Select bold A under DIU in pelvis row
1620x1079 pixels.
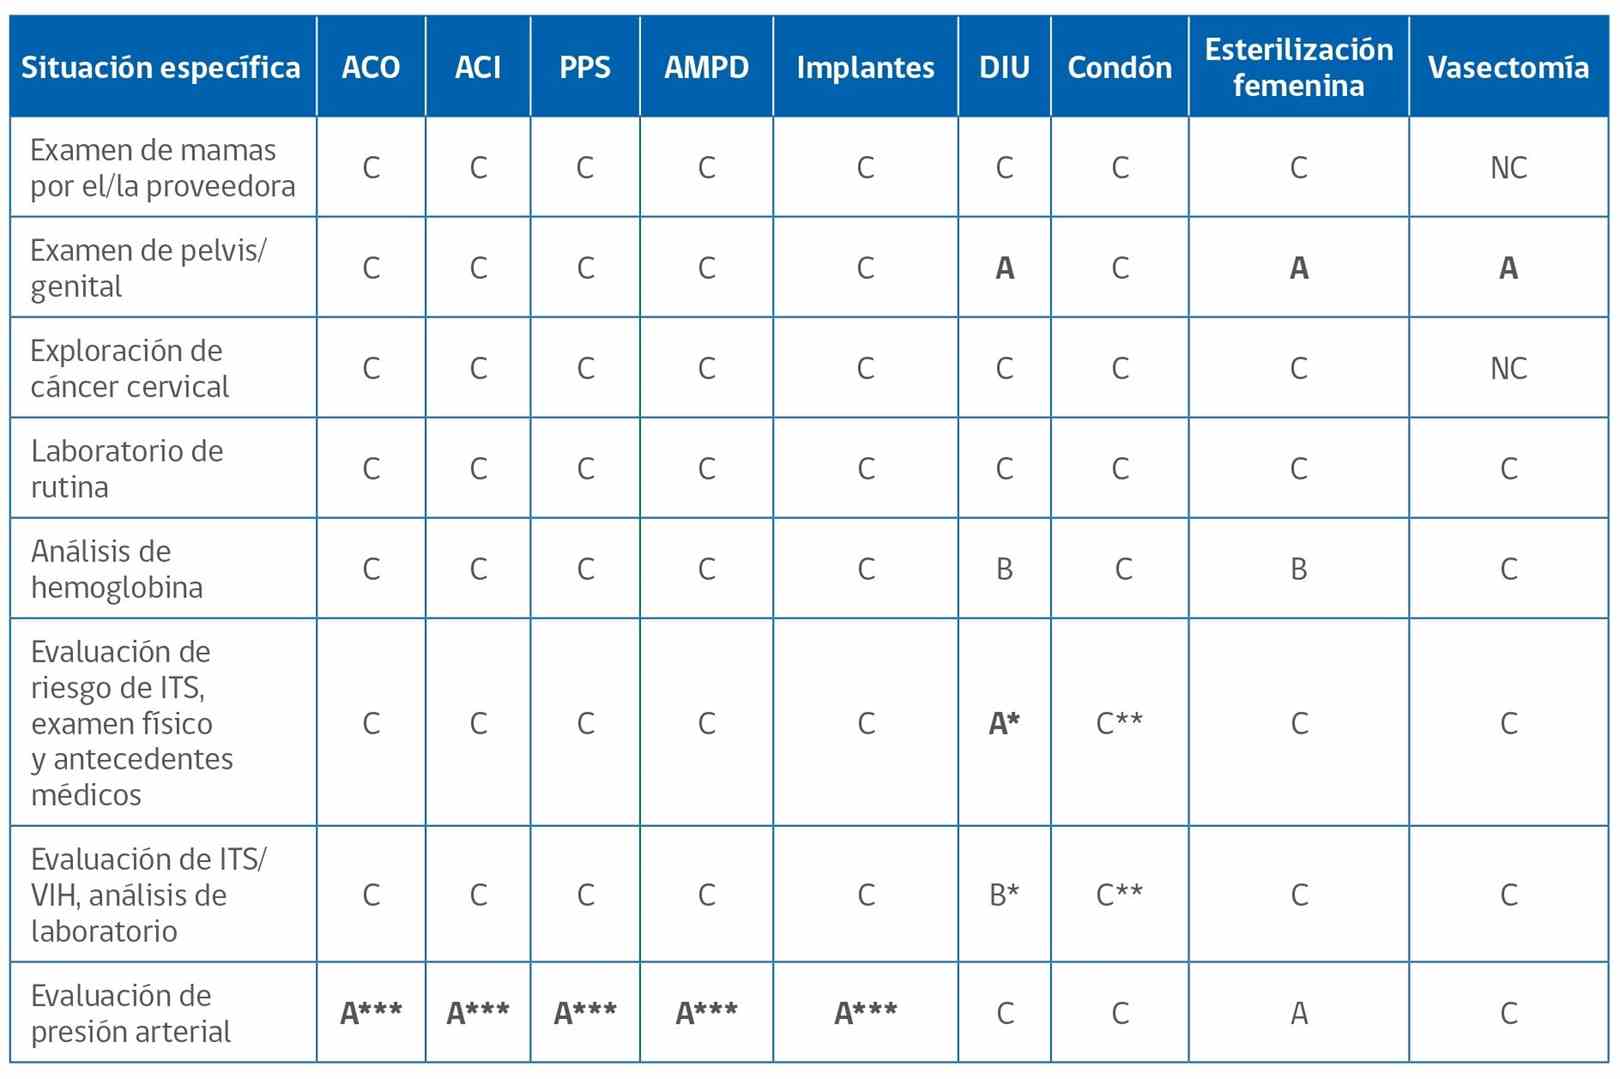tap(1004, 268)
